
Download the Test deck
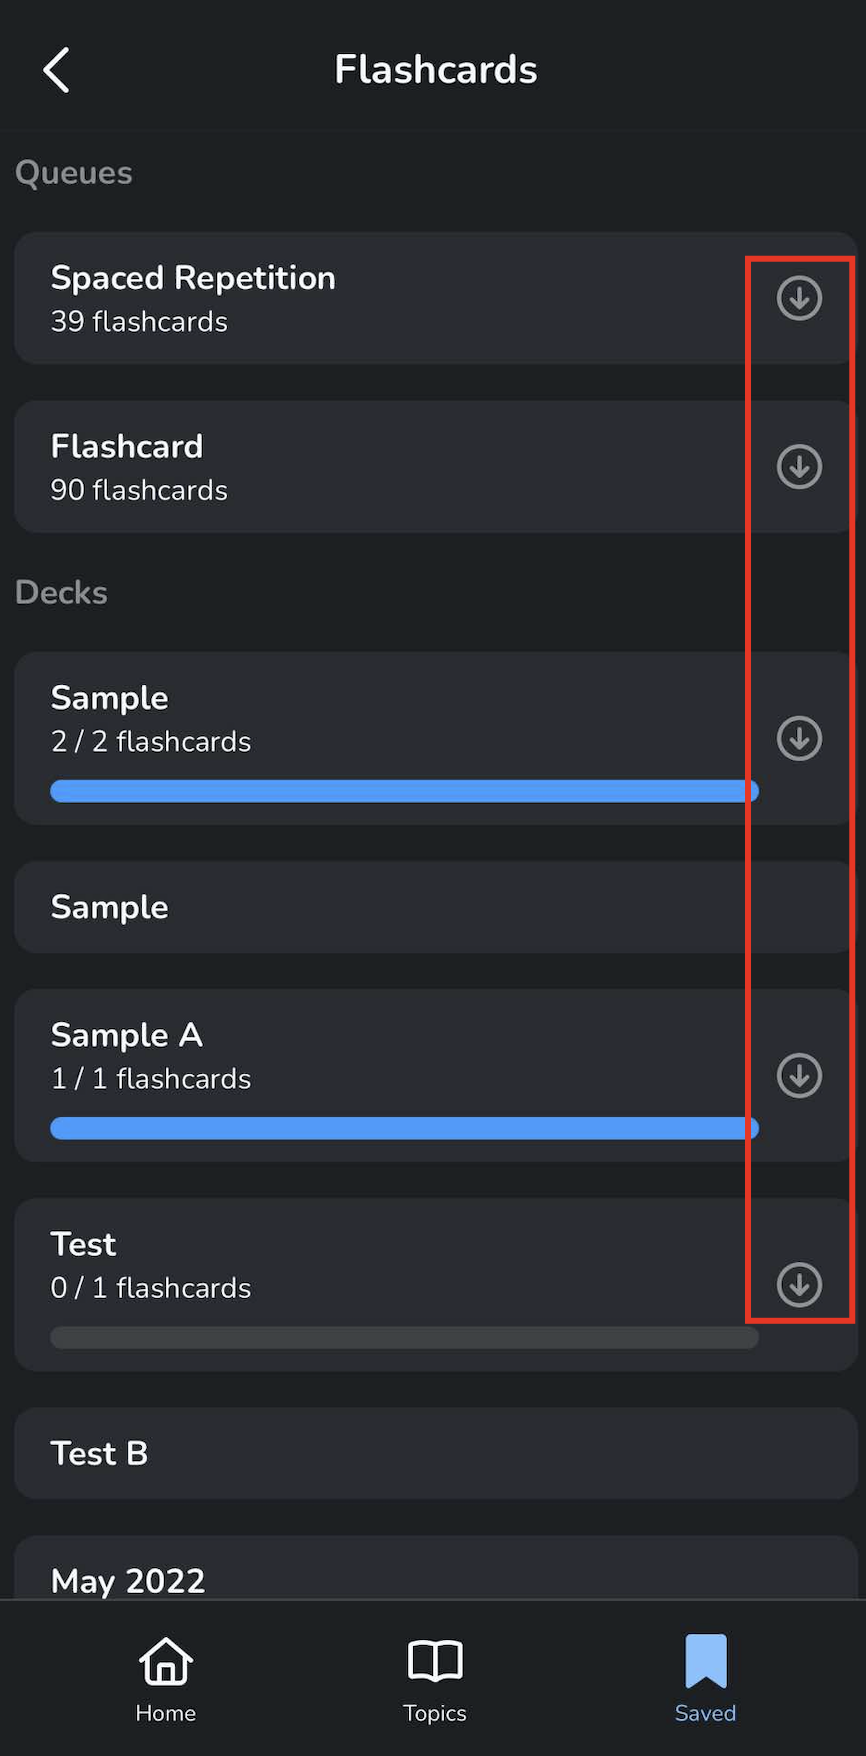(799, 1285)
